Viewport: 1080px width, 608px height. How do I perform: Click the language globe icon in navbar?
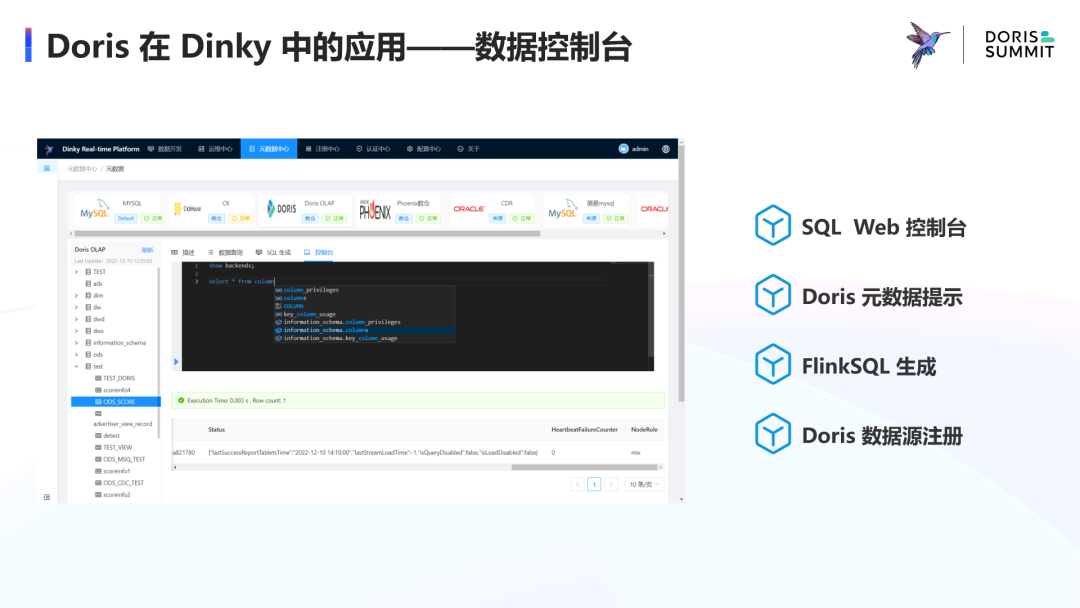click(665, 149)
